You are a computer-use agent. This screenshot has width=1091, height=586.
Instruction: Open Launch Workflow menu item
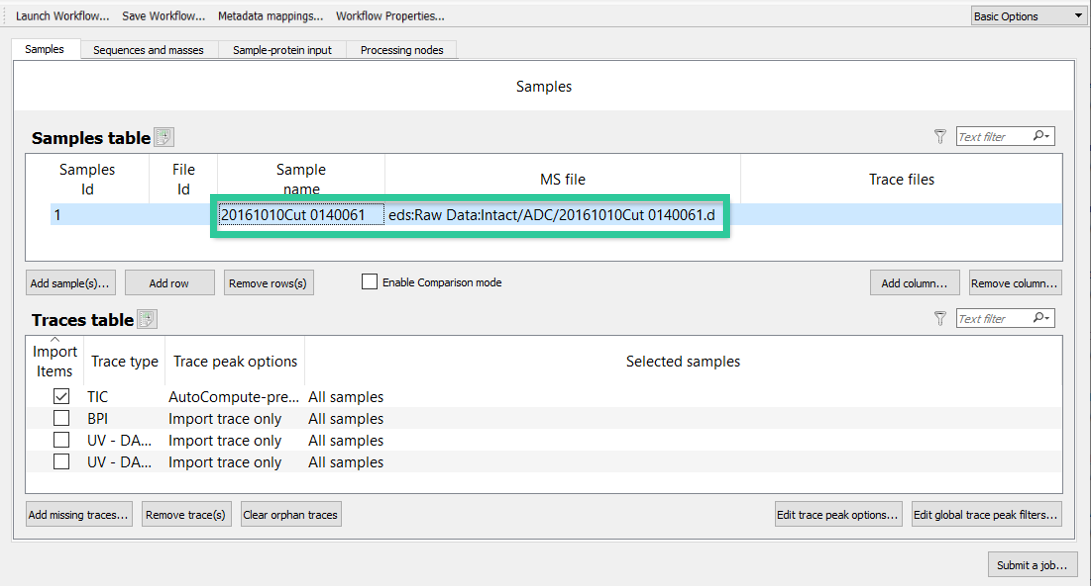click(63, 16)
